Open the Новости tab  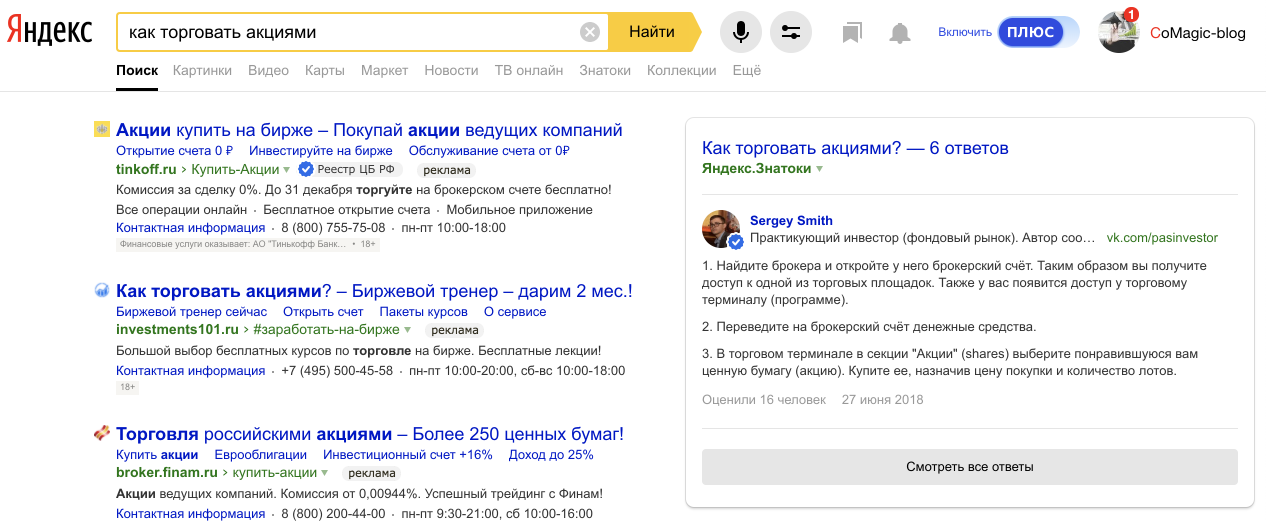[x=451, y=70]
